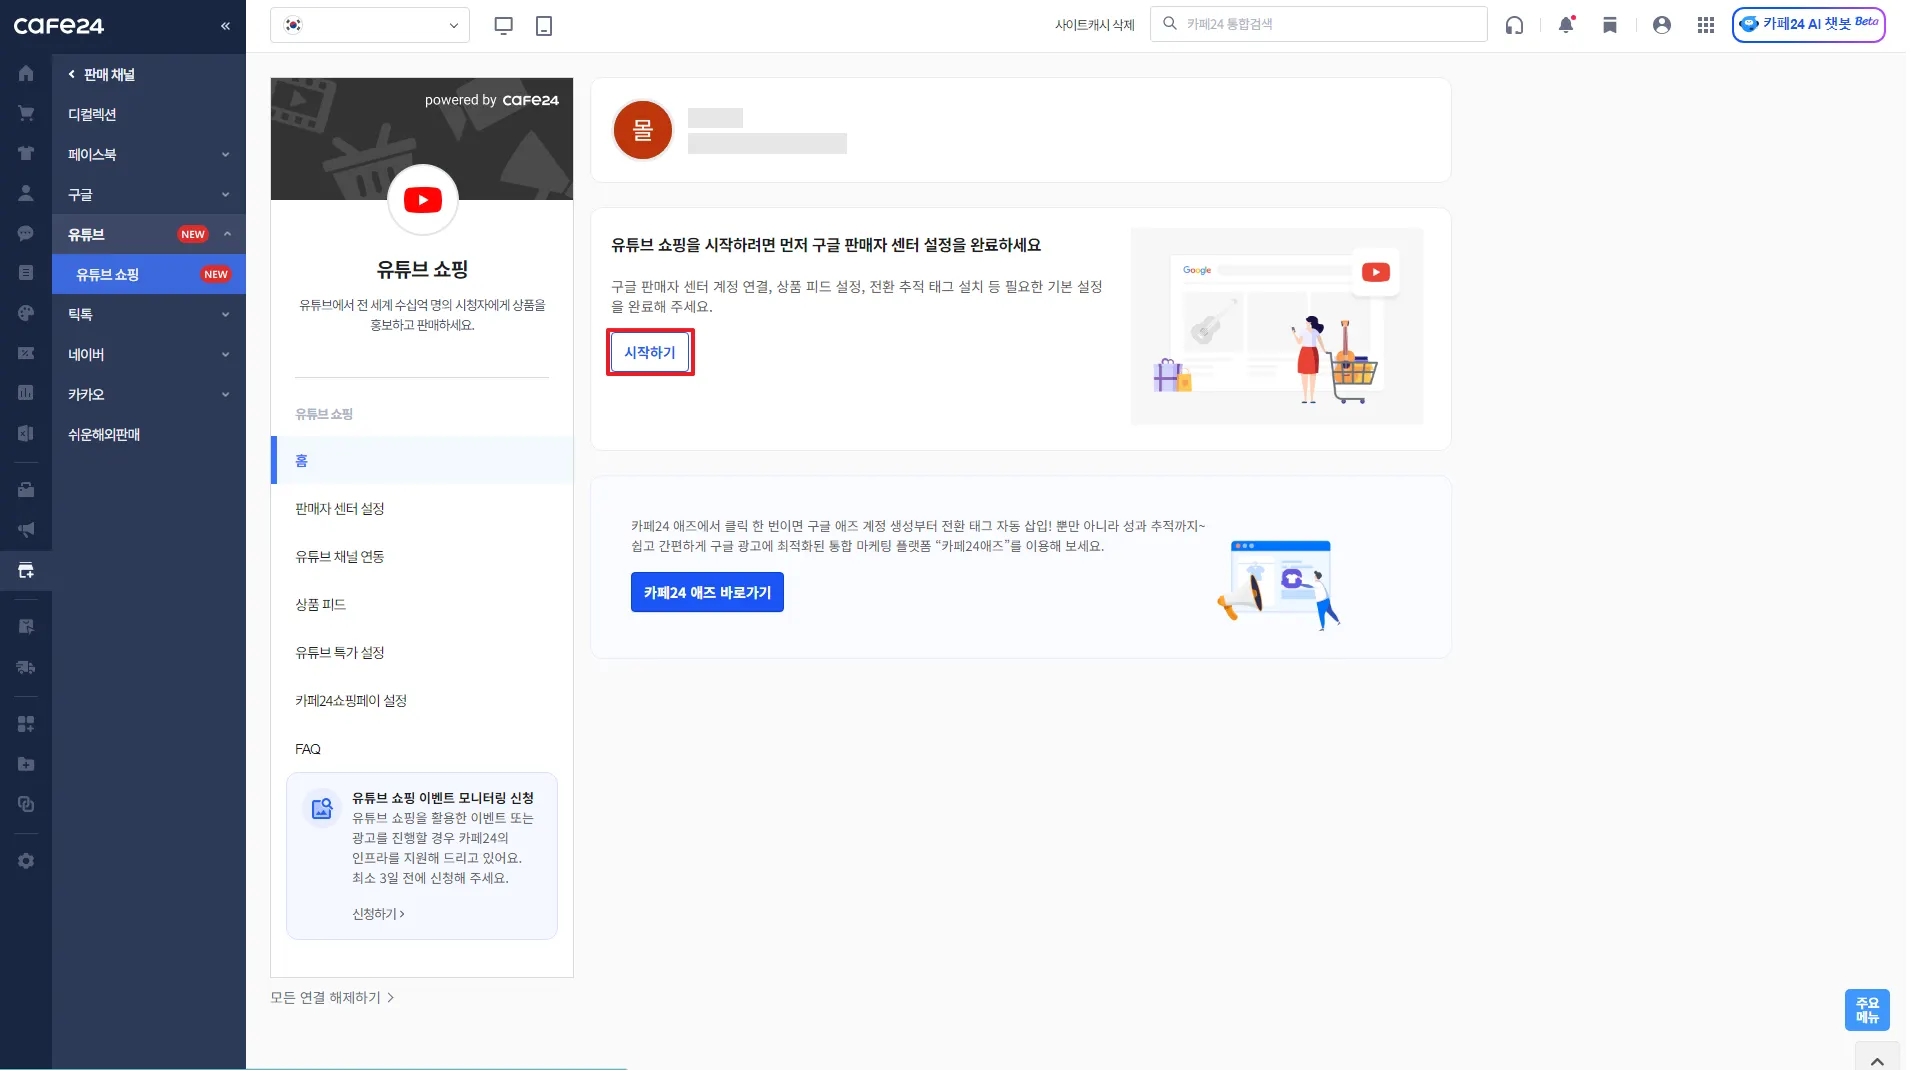1915x1070 pixels.
Task: Open the 쉬운해외판매 menu item
Action: tap(149, 434)
